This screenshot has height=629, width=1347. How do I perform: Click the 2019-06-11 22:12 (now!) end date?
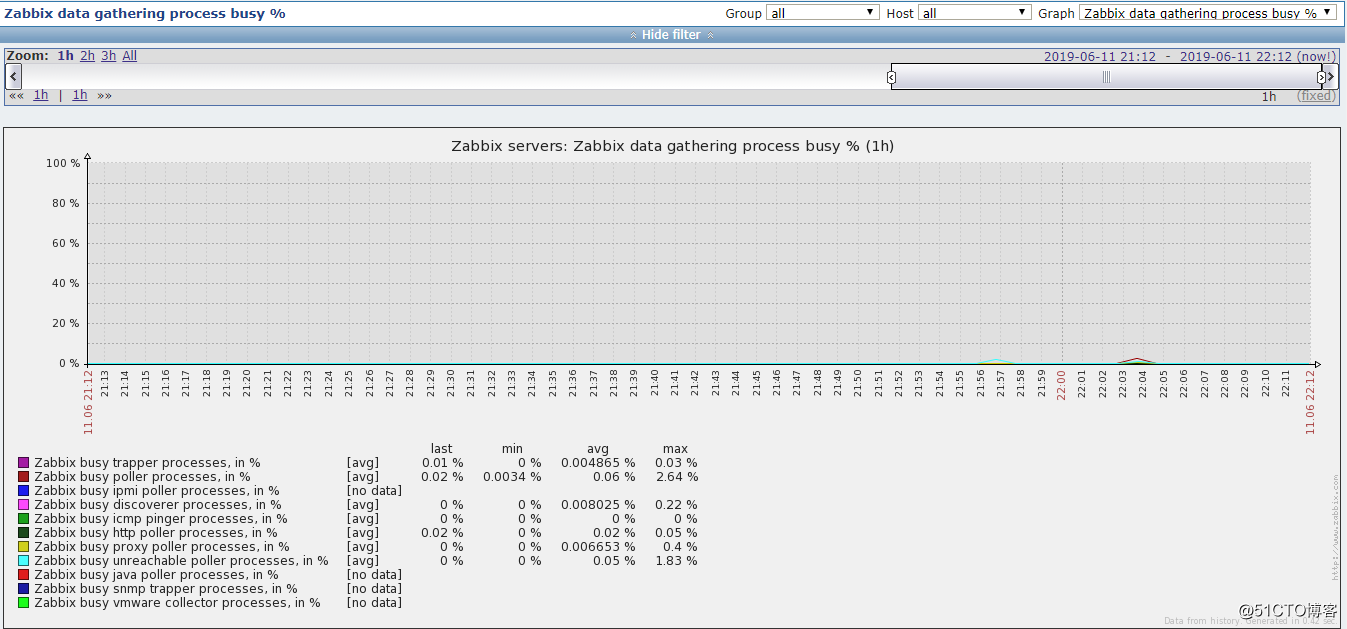pyautogui.click(x=1258, y=56)
